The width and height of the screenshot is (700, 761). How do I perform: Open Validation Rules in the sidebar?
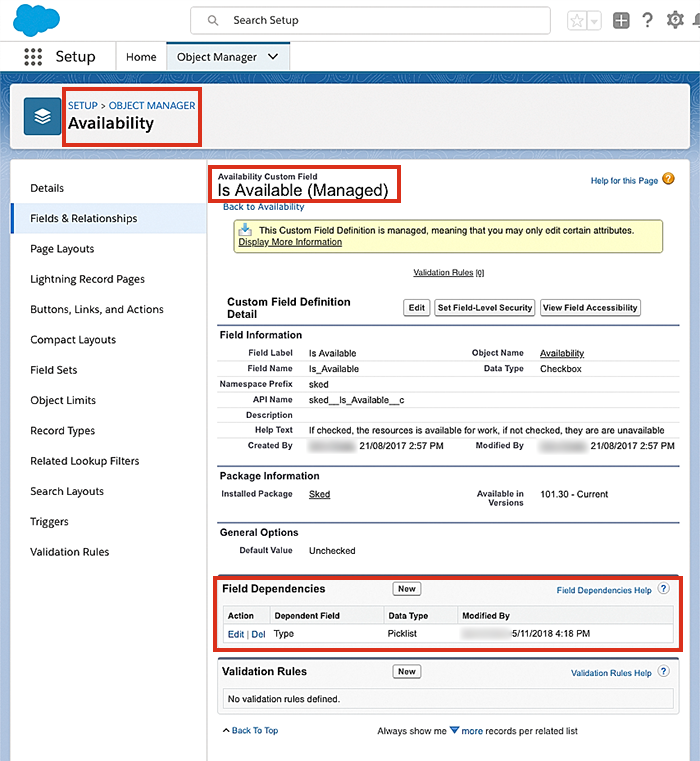[x=70, y=552]
